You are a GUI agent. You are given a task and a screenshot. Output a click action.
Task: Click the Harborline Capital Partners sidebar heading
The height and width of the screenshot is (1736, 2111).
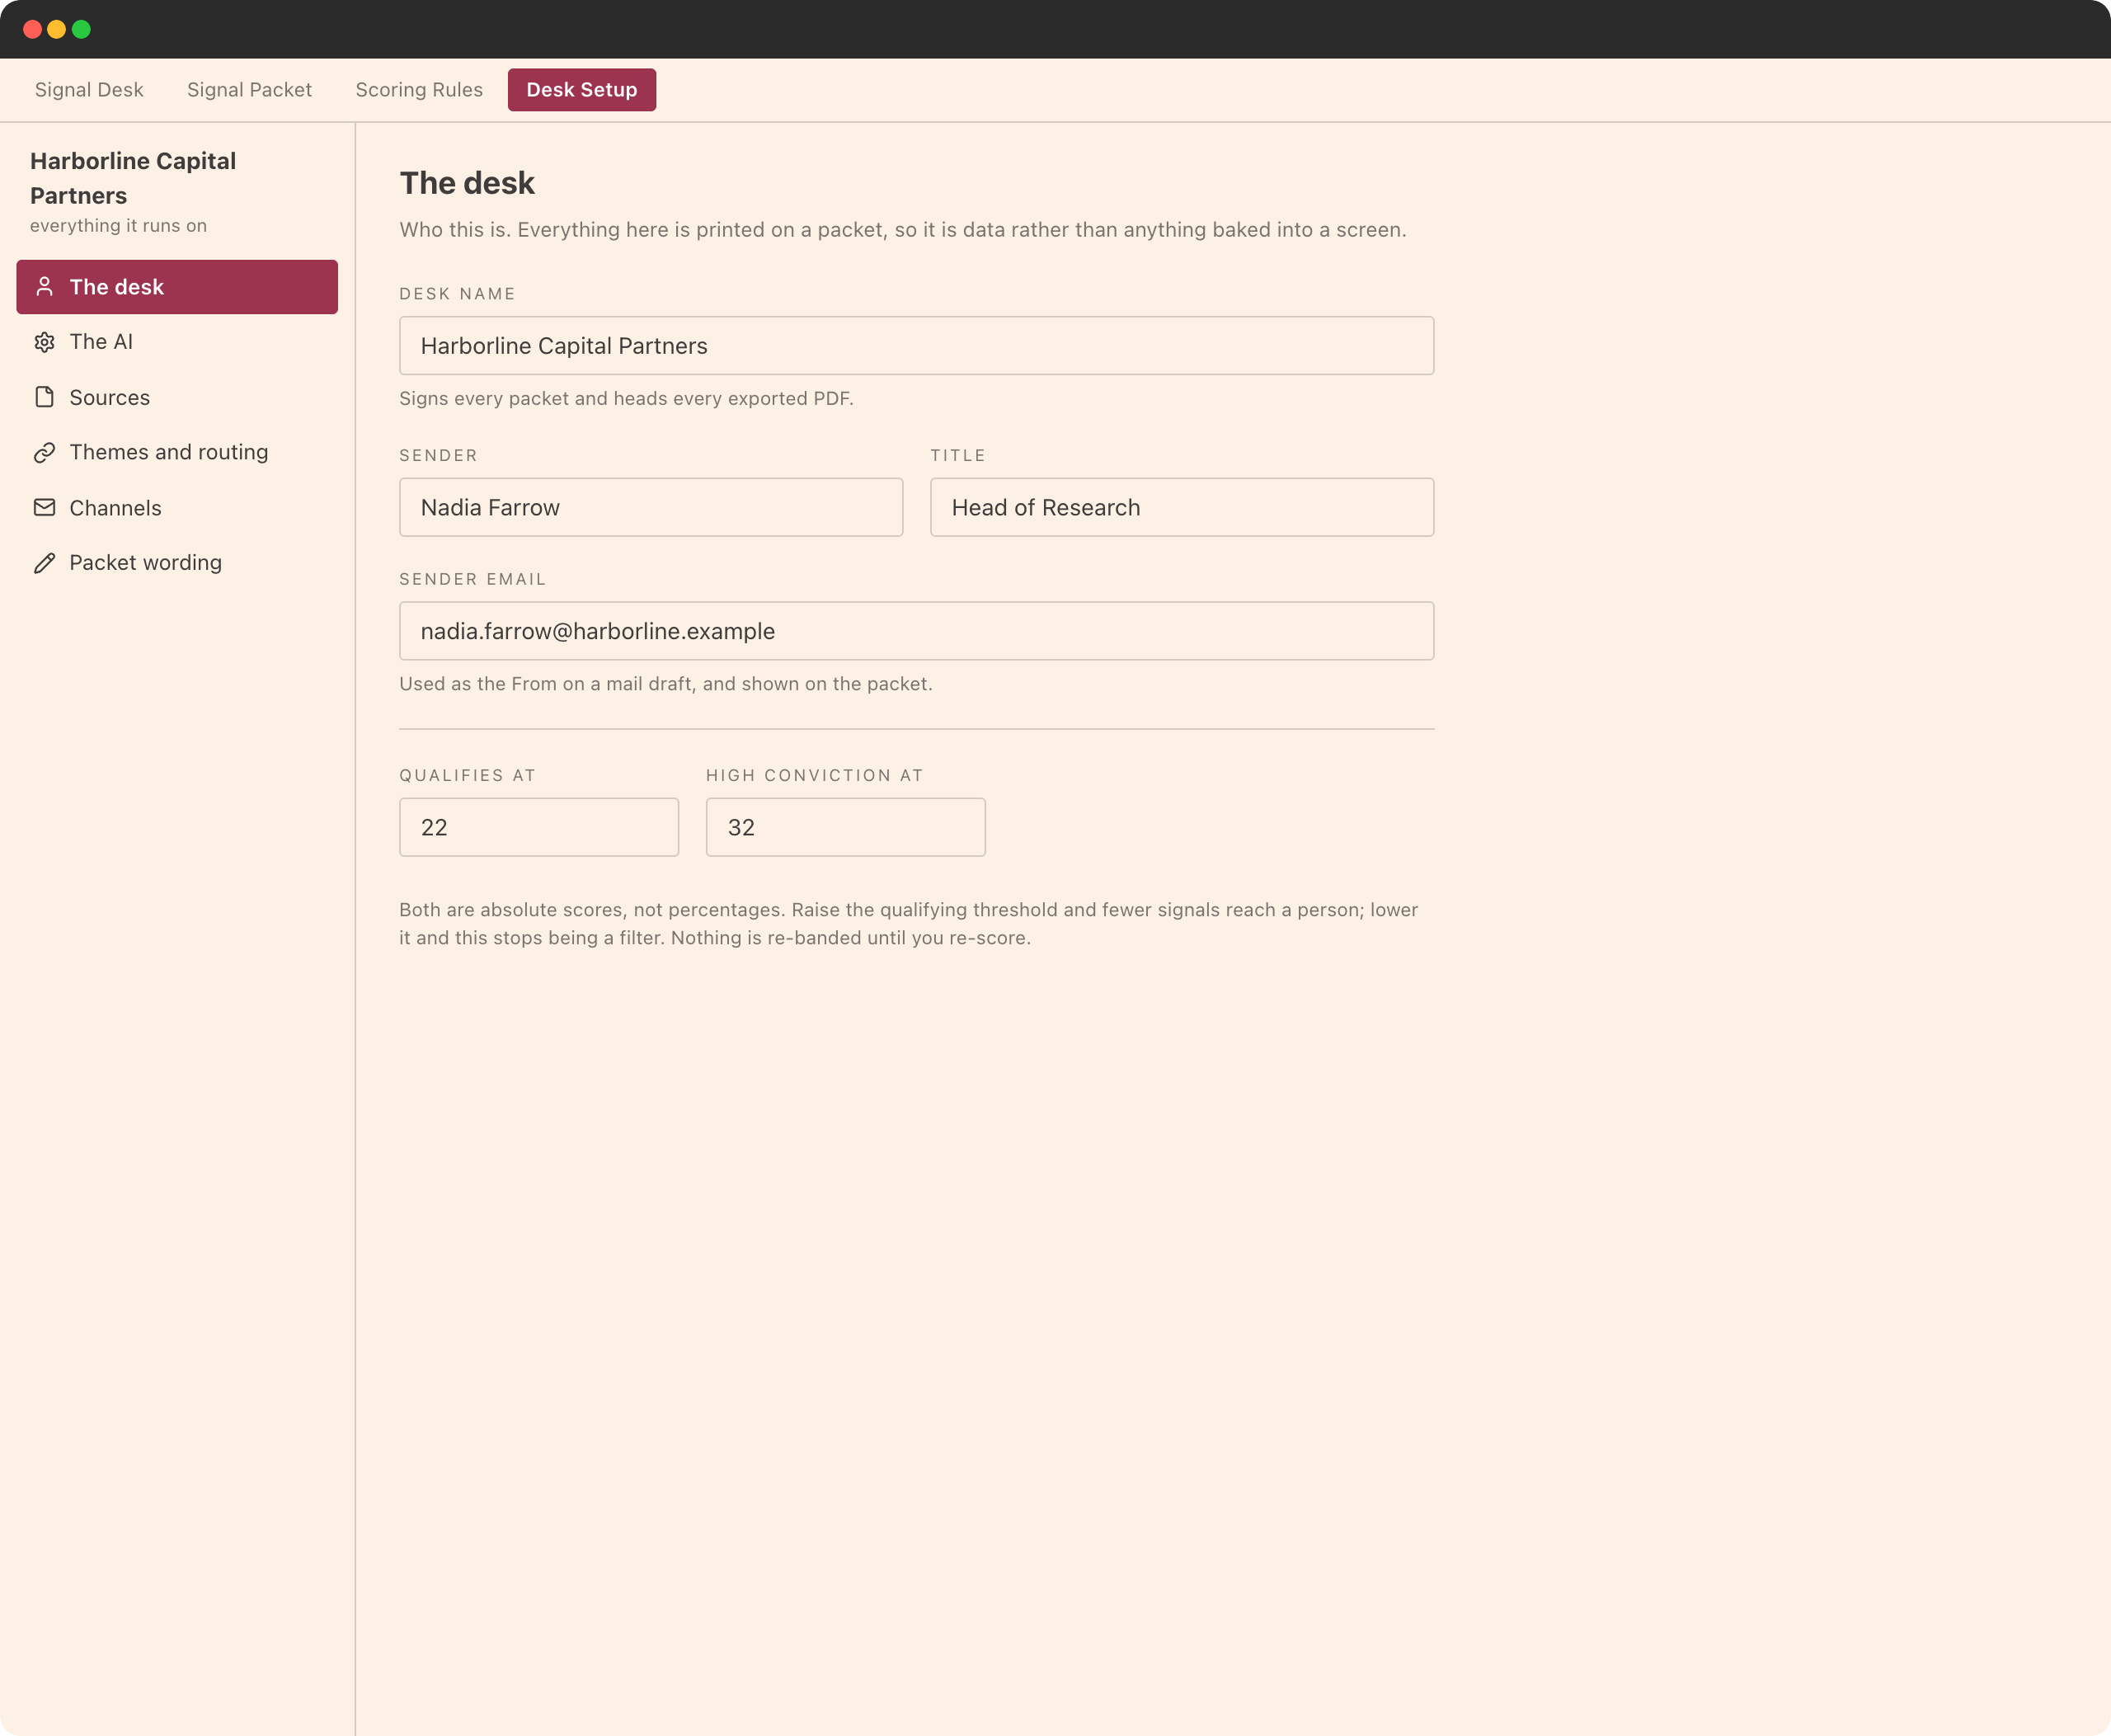point(133,178)
